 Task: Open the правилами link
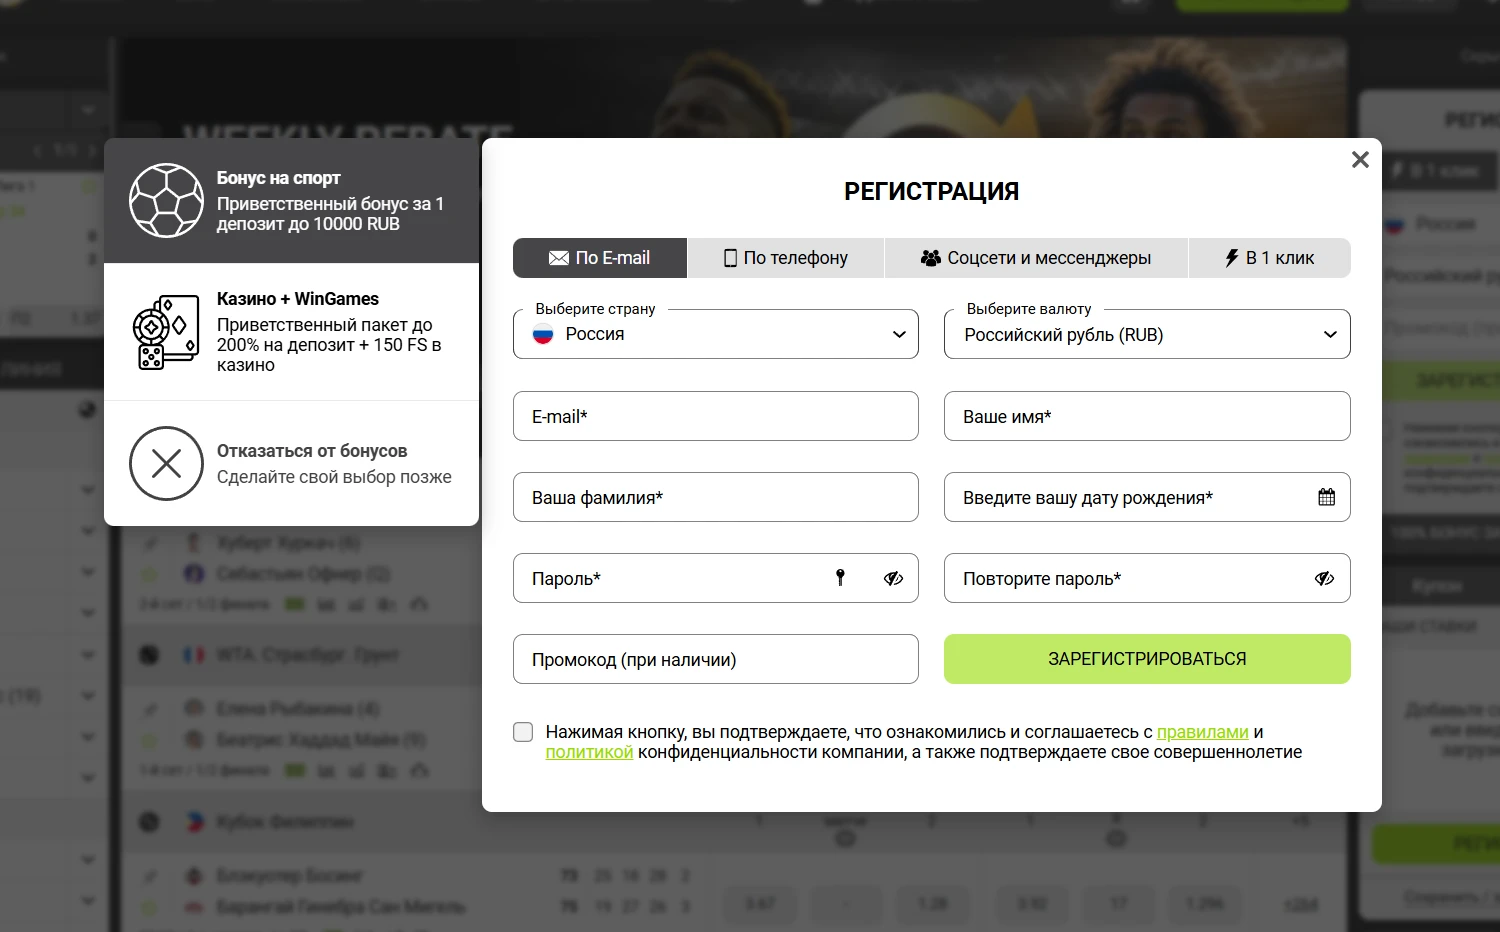pos(1202,732)
